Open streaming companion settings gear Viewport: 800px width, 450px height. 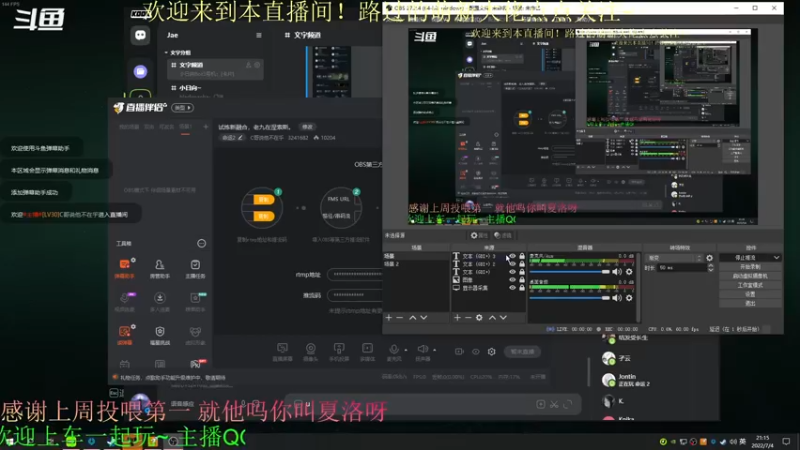[x=491, y=352]
